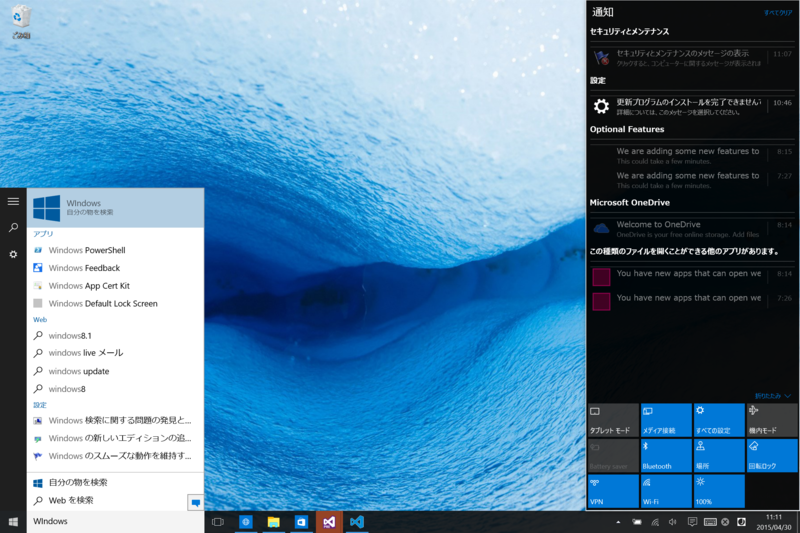Image resolution: width=800 pixels, height=533 pixels.
Task: Open Windows Feedback from search results
Action: click(115, 268)
